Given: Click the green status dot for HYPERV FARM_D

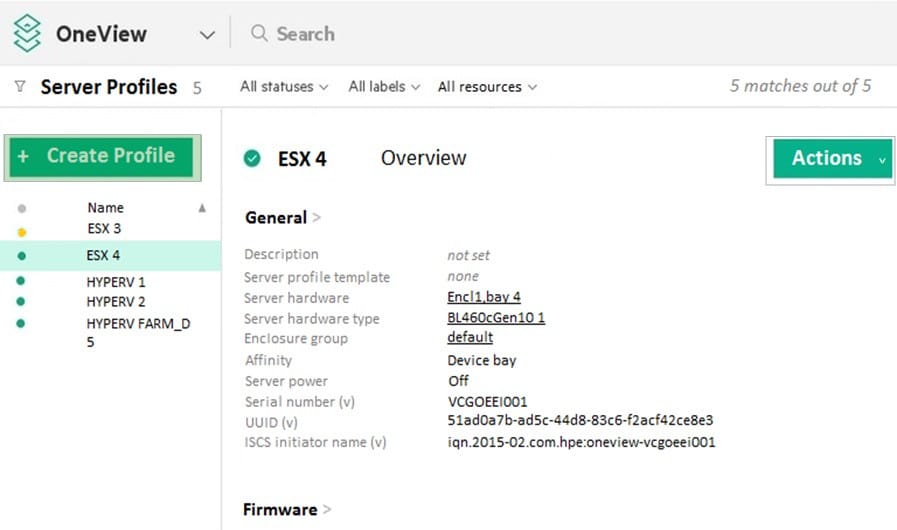Looking at the screenshot, I should [x=22, y=323].
